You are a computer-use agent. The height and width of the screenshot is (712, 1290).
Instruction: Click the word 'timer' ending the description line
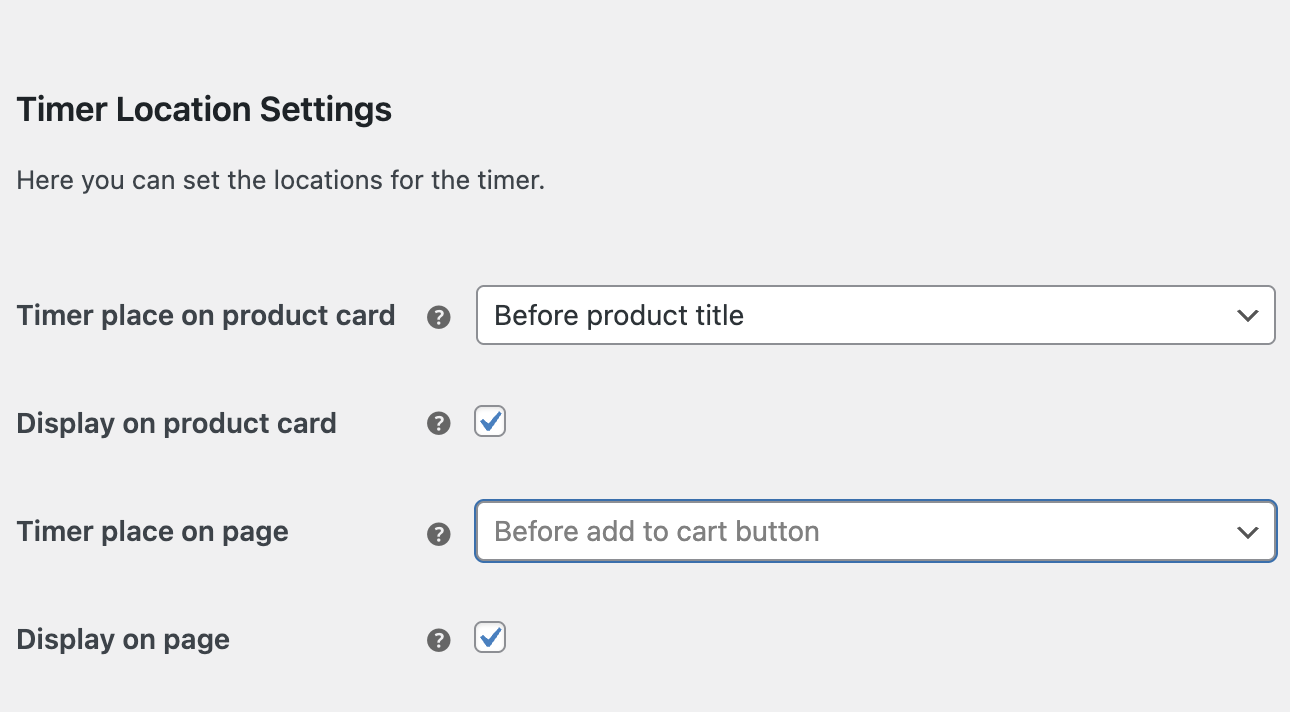[510, 181]
